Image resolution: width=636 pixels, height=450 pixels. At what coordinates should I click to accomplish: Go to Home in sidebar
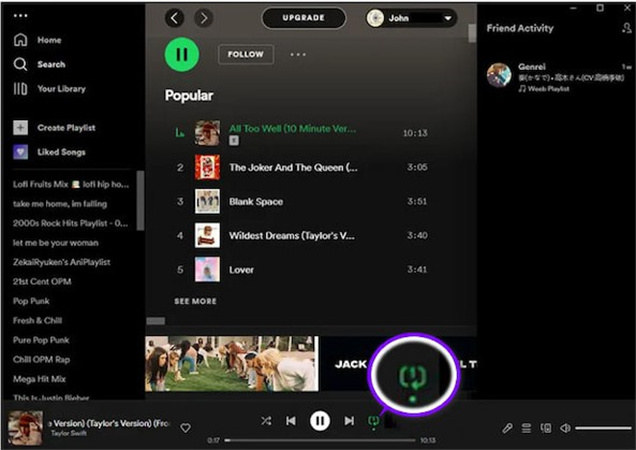point(37,40)
